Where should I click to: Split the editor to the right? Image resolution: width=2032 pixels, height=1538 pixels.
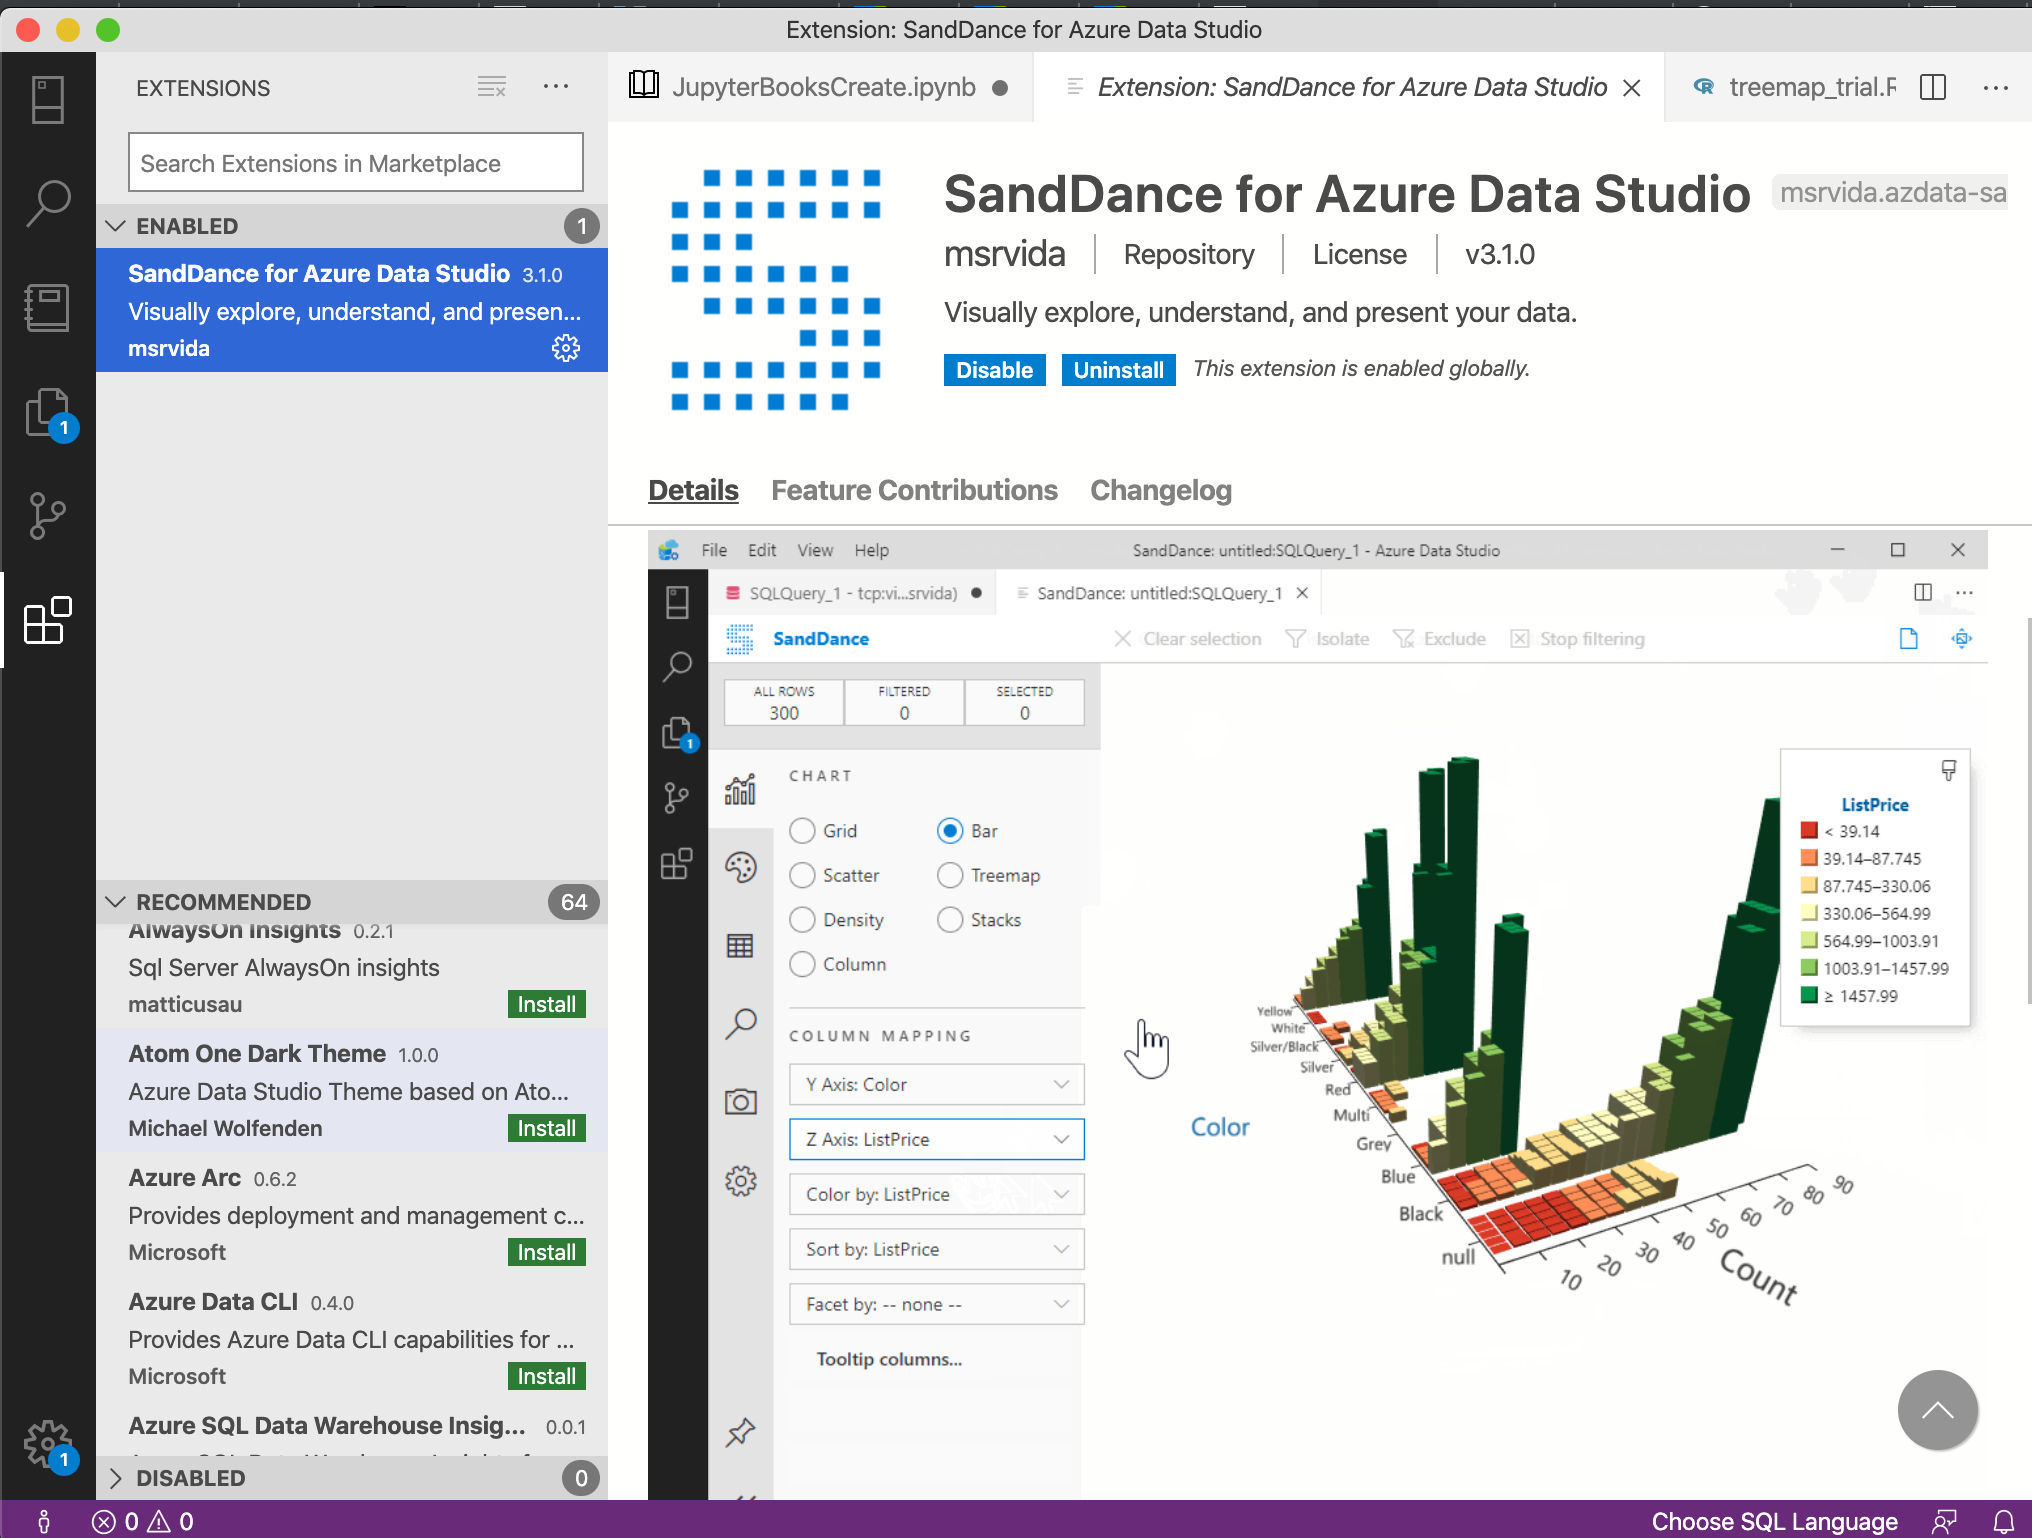point(1933,87)
